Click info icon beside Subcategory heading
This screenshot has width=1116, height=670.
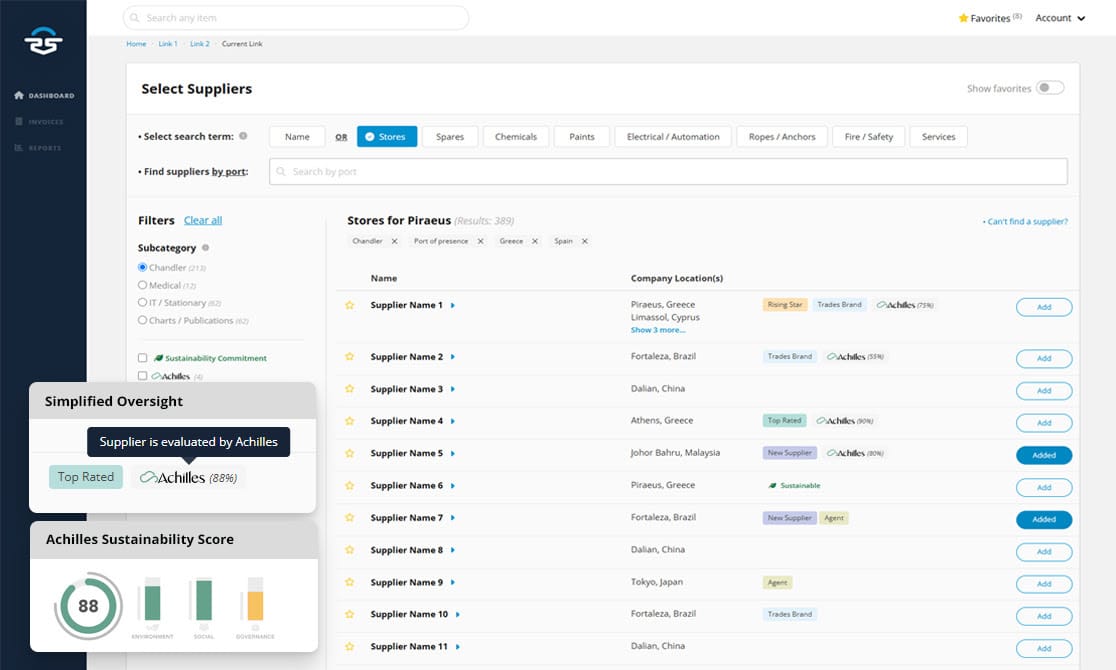tap(206, 248)
